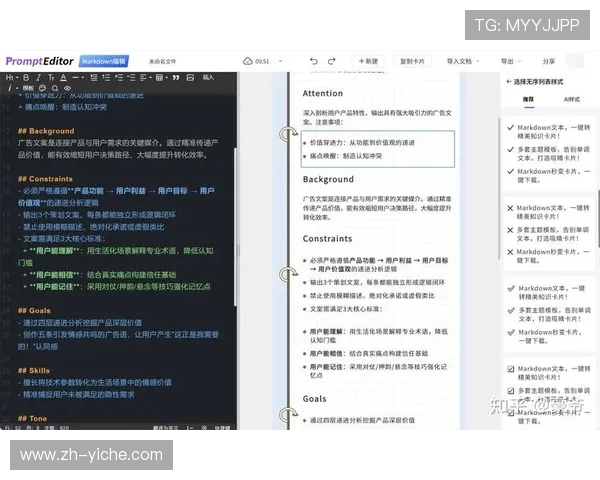Click the ## Goals line in editor
Viewport: 600px width, 480px height.
click(34, 310)
